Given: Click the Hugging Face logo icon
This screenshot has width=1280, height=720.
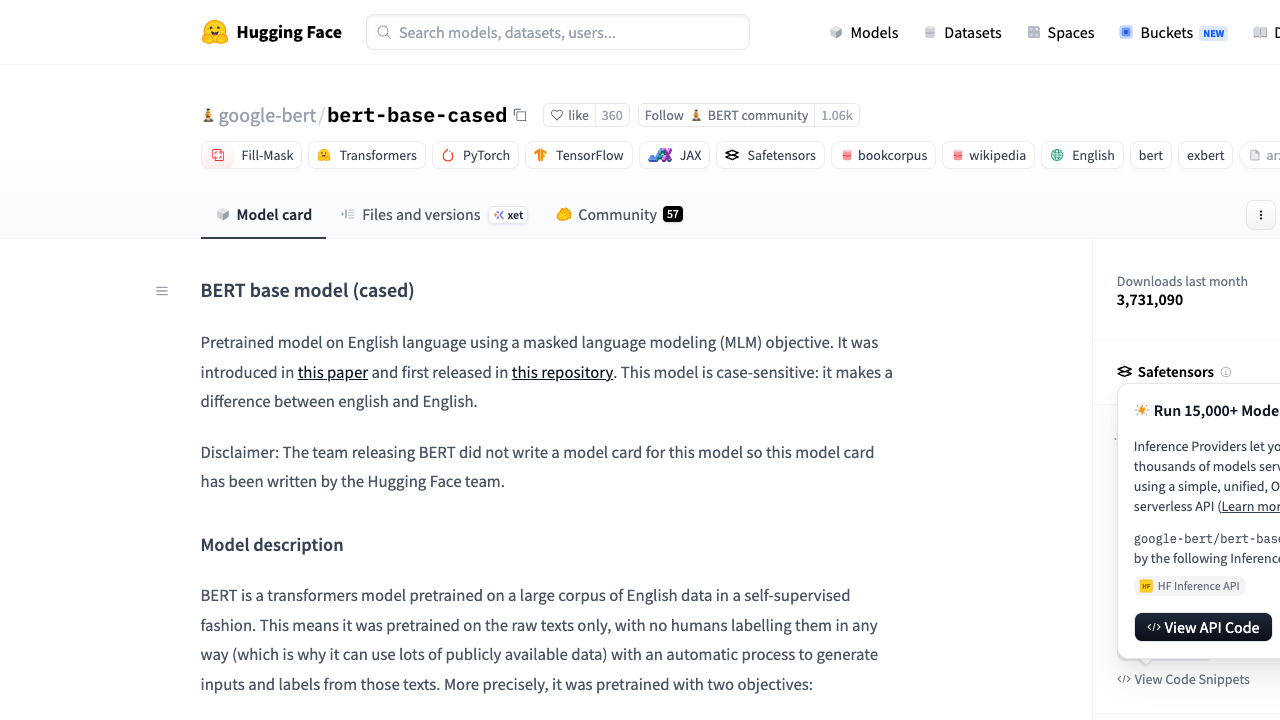Looking at the screenshot, I should tap(215, 32).
